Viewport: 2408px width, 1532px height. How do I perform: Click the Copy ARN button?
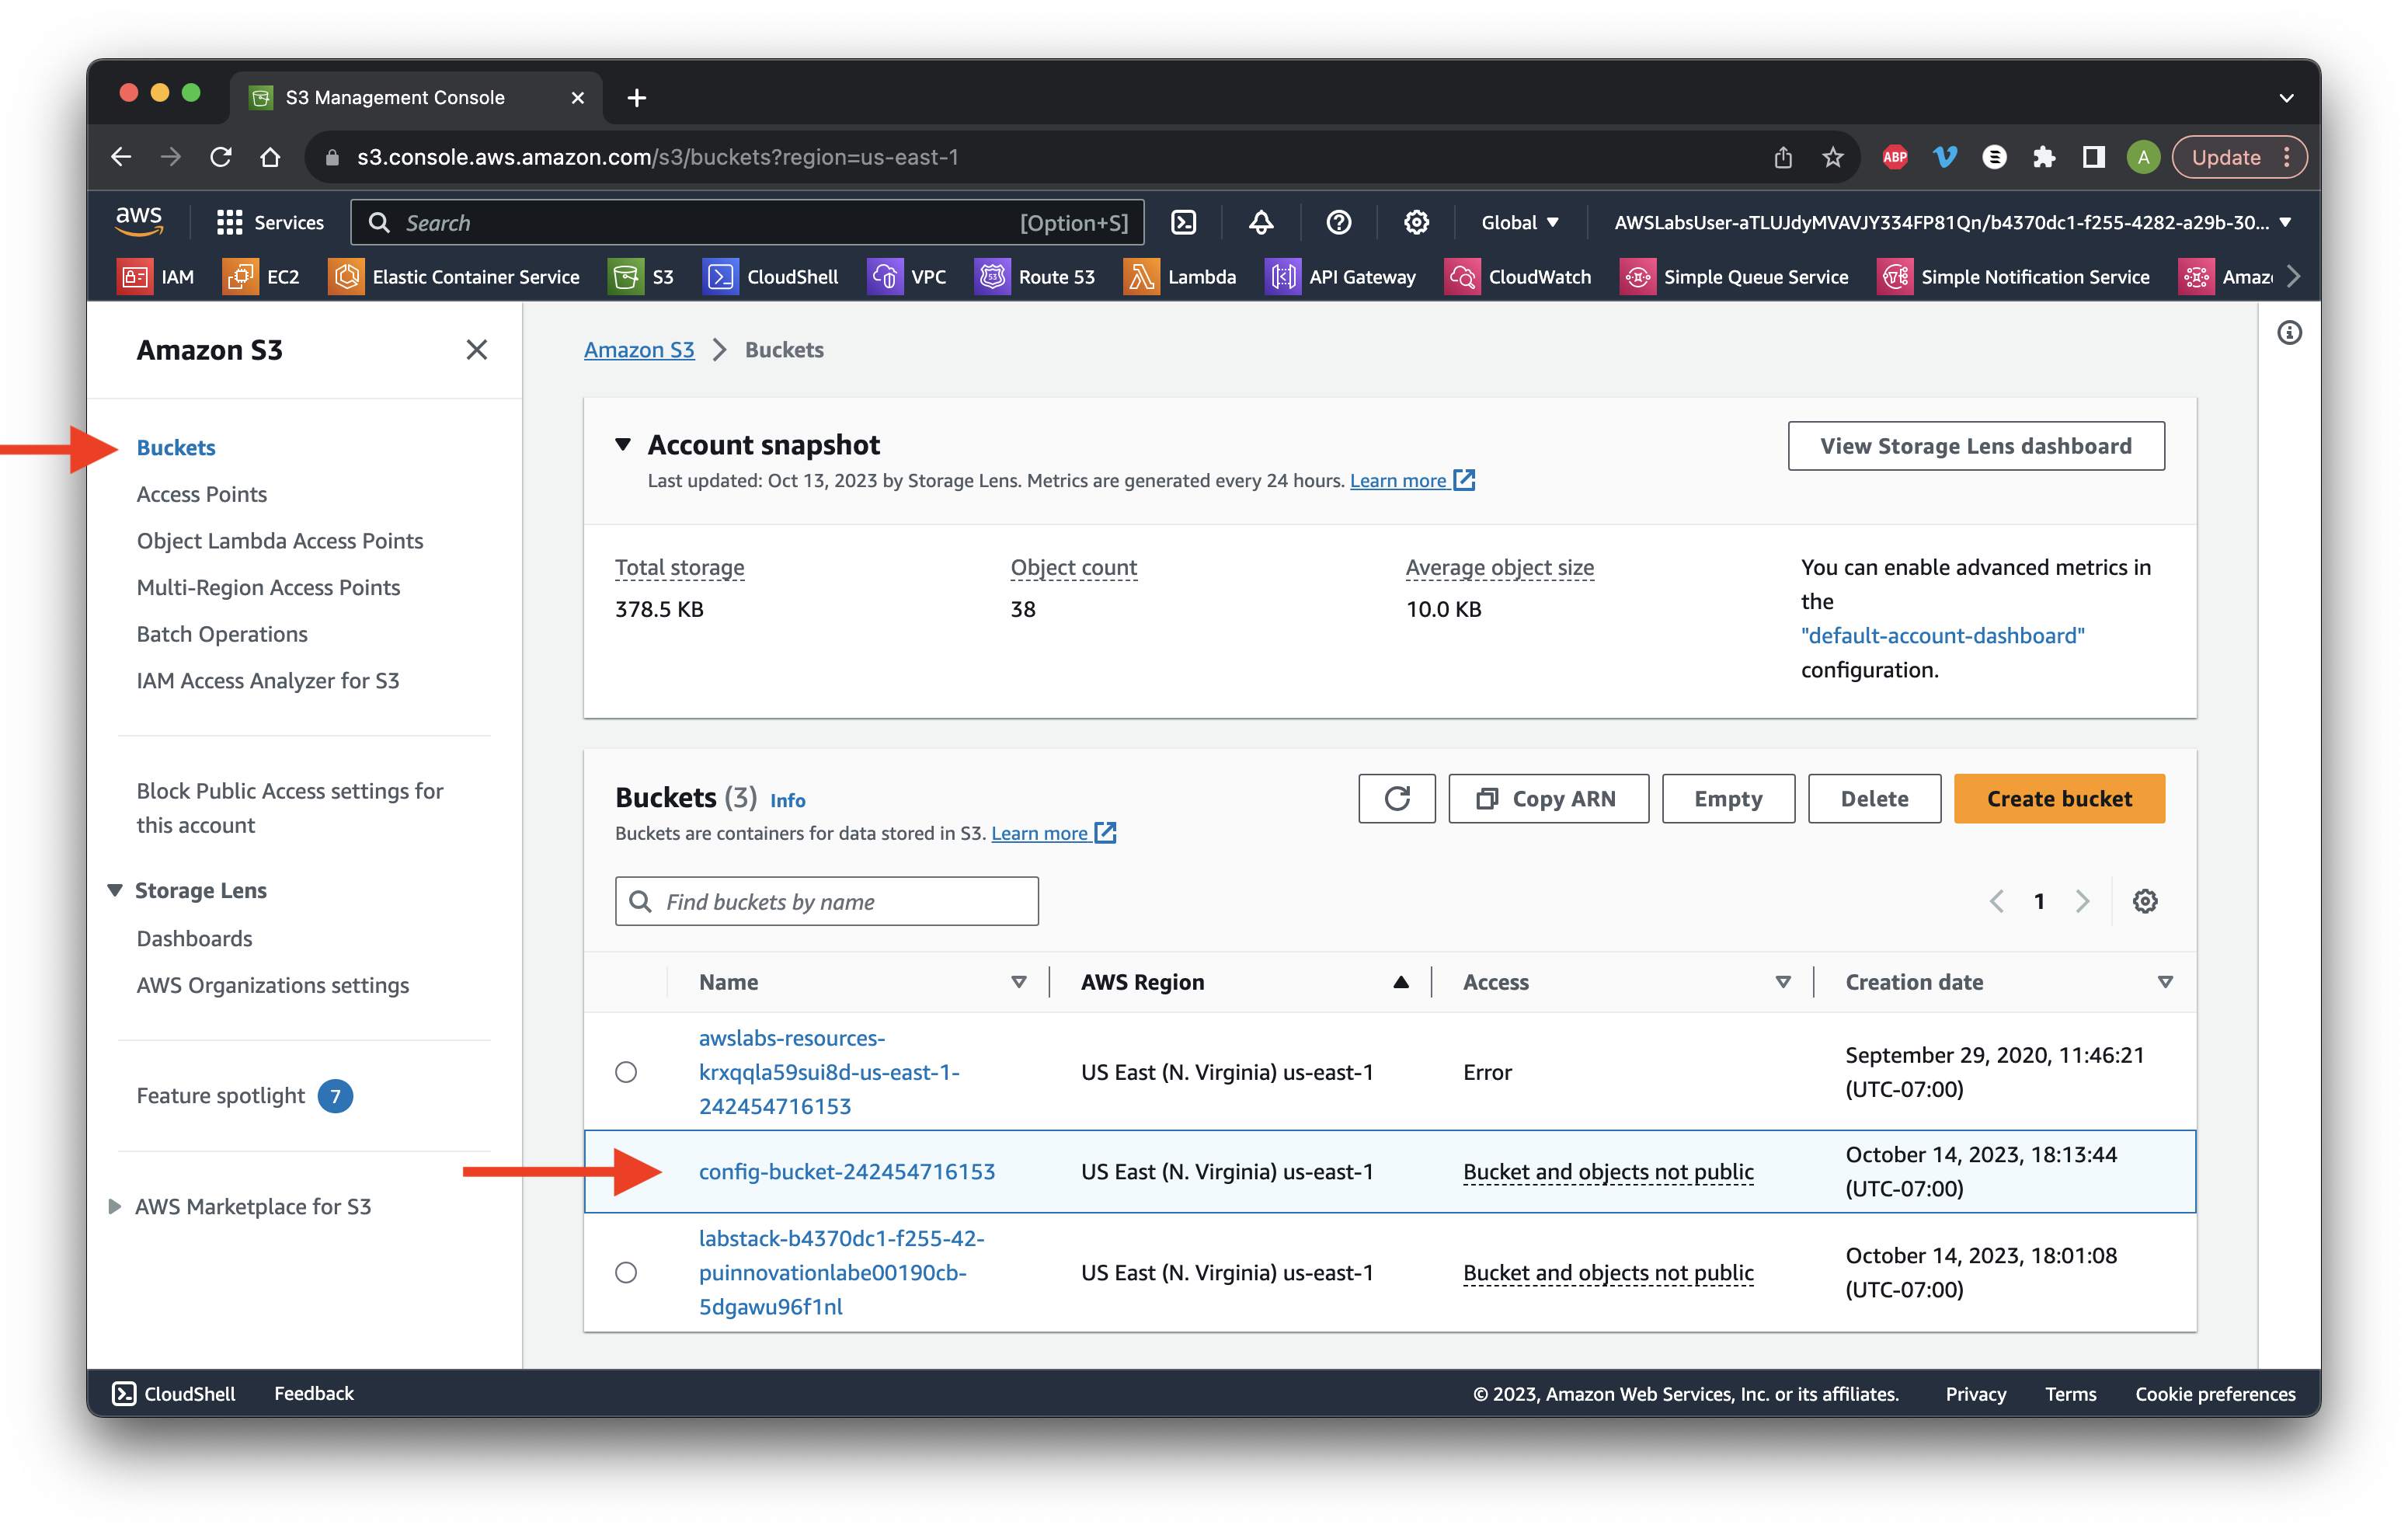1548,798
